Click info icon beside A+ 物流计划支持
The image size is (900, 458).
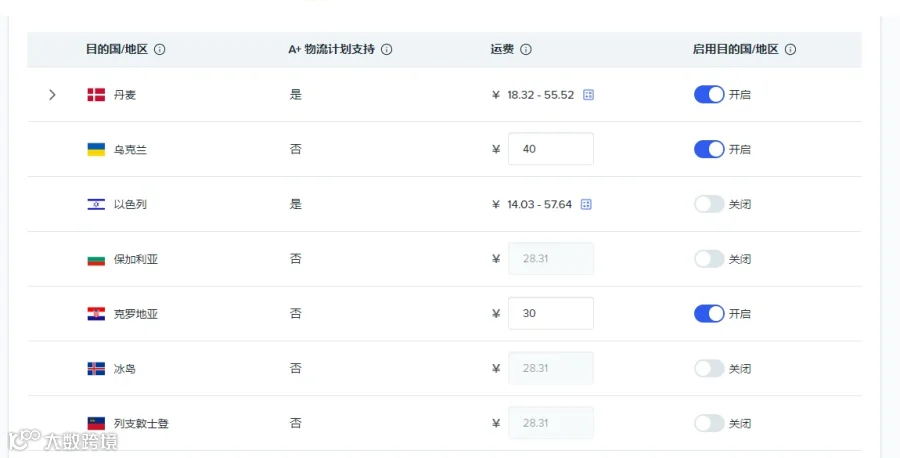387,49
